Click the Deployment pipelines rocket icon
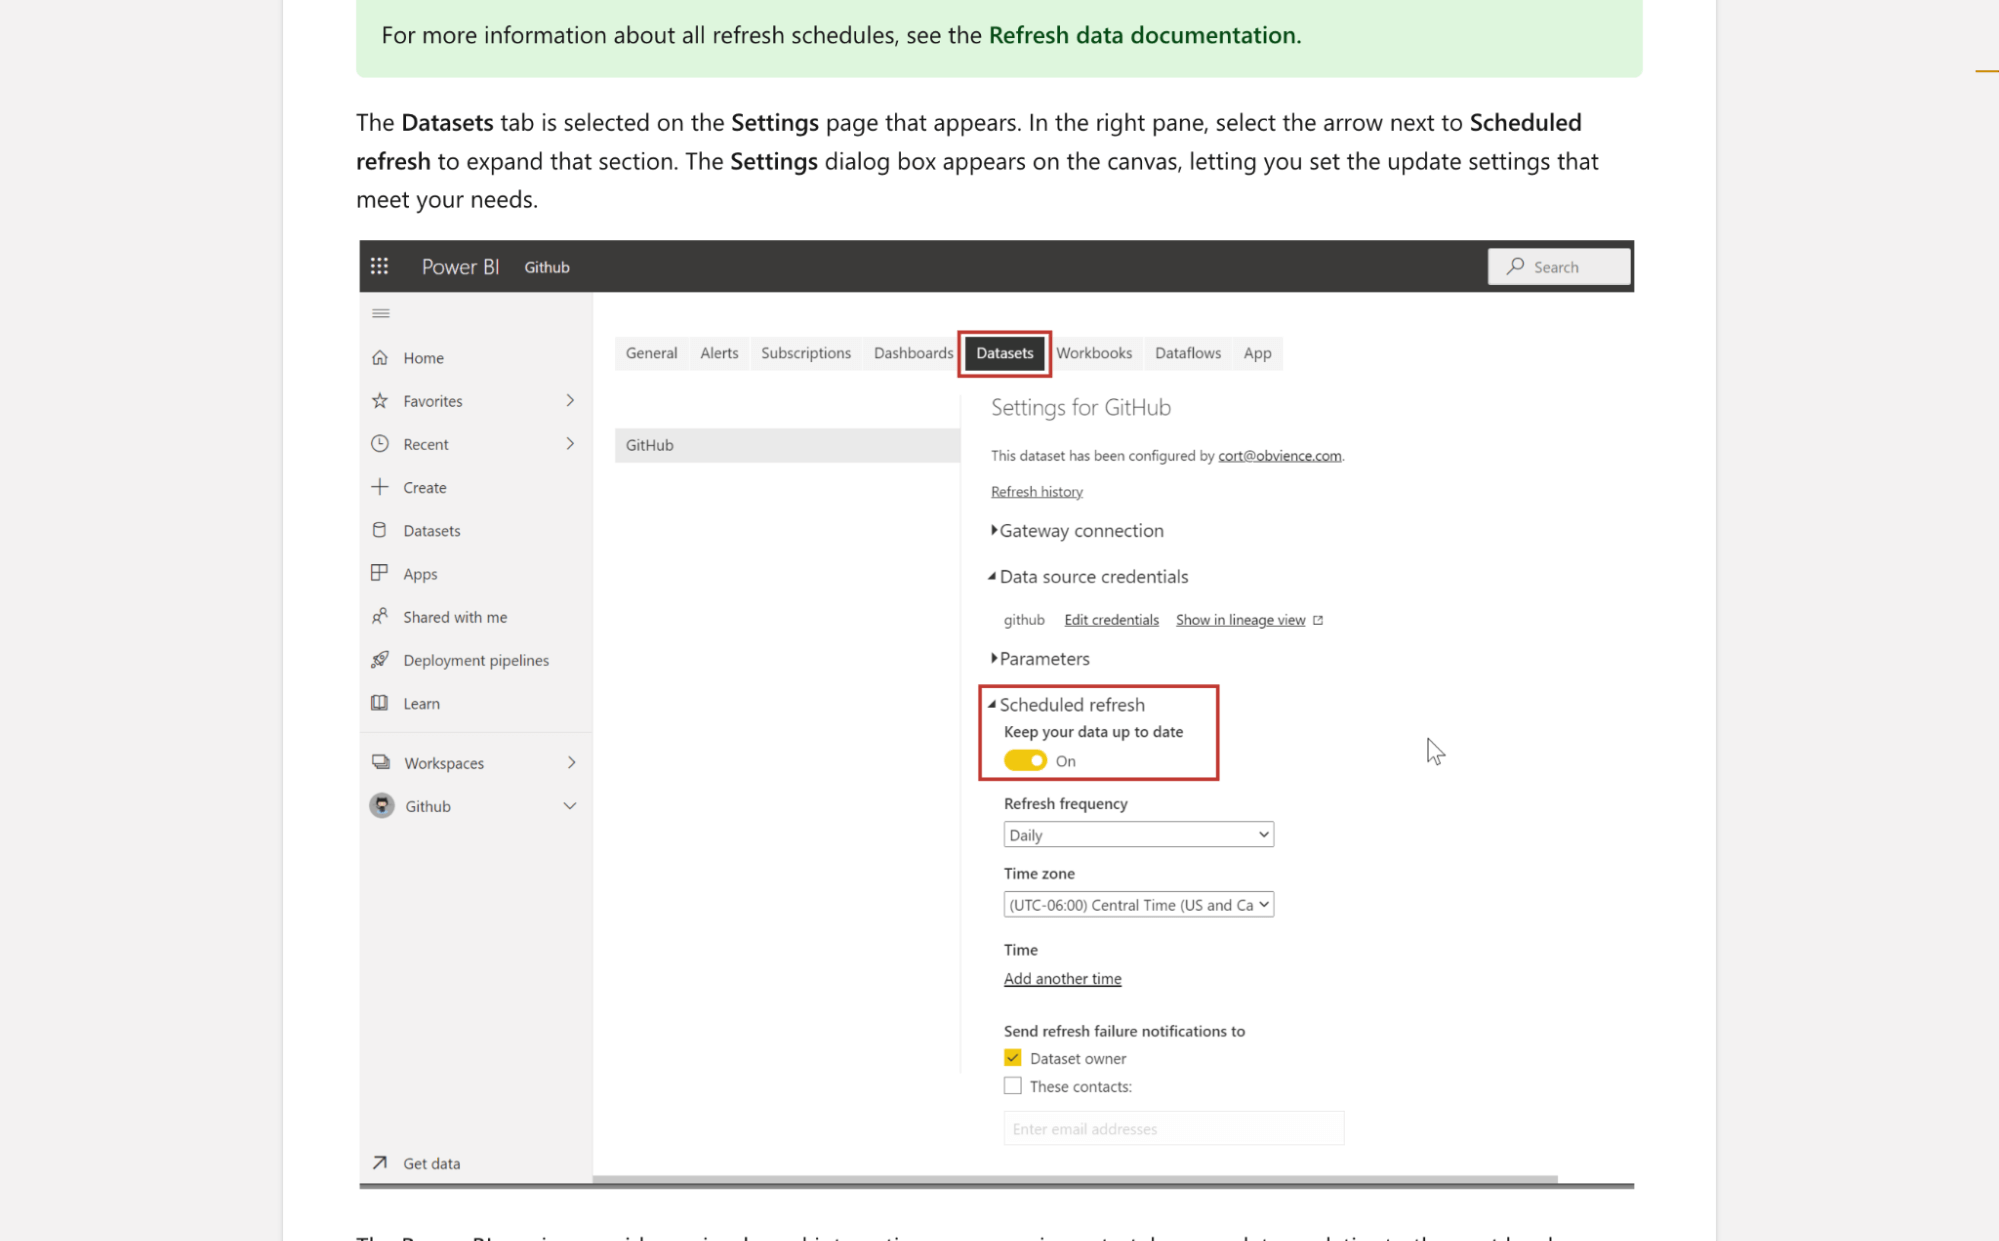1999x1241 pixels. tap(380, 659)
